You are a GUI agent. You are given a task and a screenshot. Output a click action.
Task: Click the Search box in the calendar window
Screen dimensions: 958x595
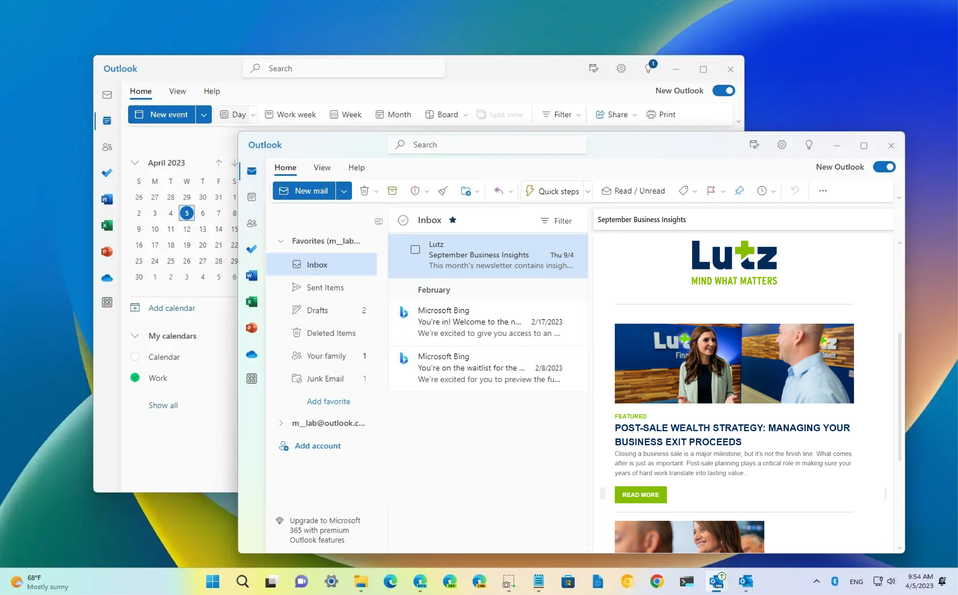[344, 68]
